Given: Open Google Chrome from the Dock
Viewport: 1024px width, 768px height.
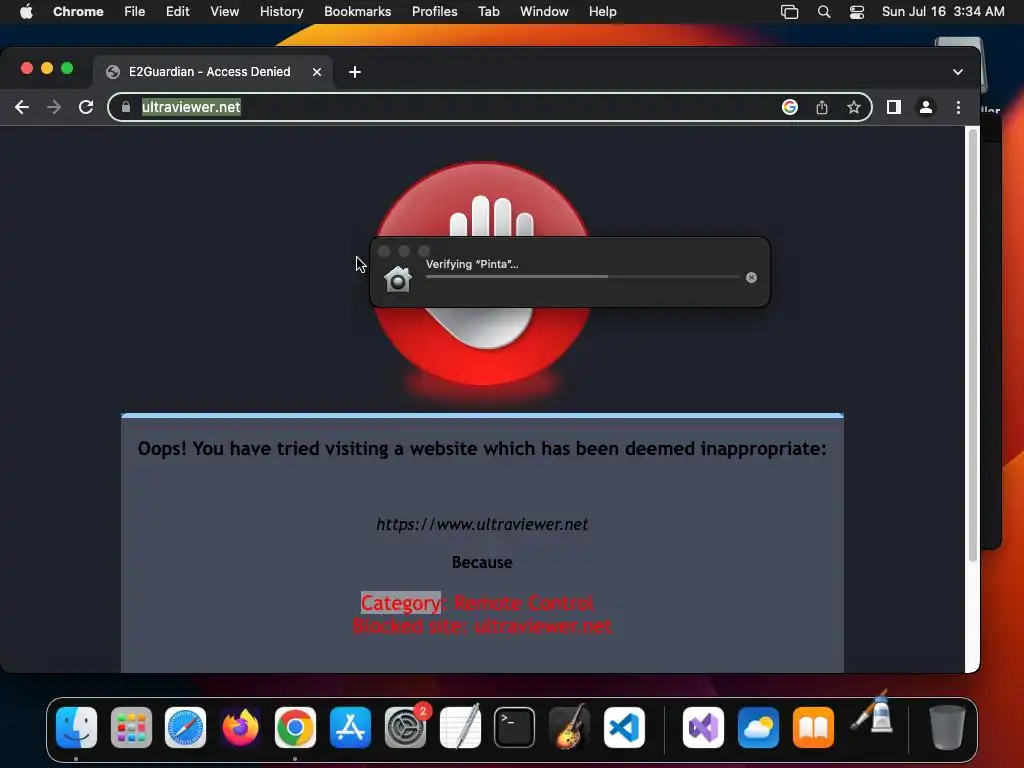Looking at the screenshot, I should [295, 727].
